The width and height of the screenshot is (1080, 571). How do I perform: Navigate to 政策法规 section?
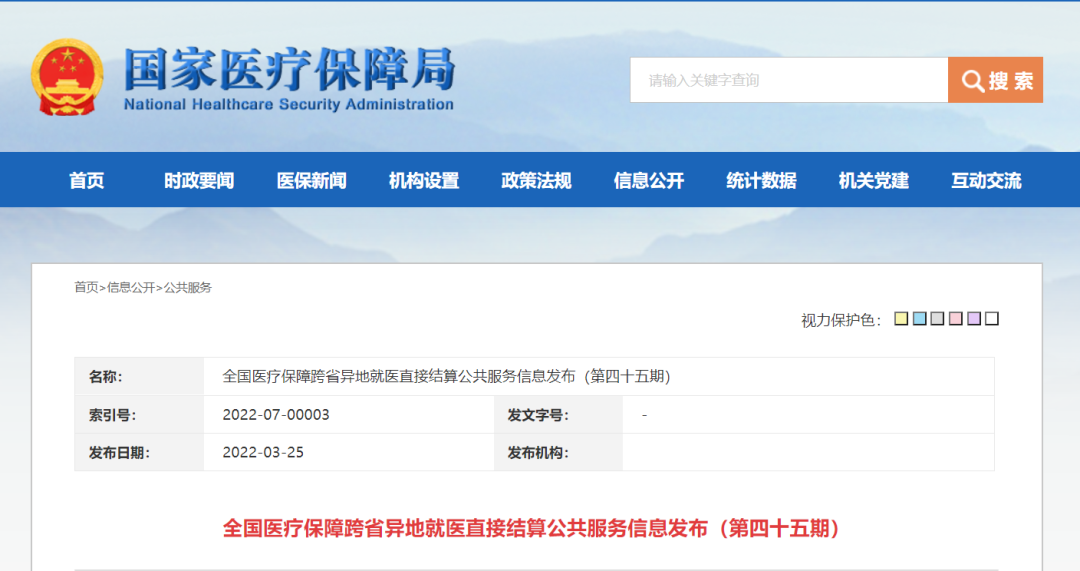(x=536, y=181)
